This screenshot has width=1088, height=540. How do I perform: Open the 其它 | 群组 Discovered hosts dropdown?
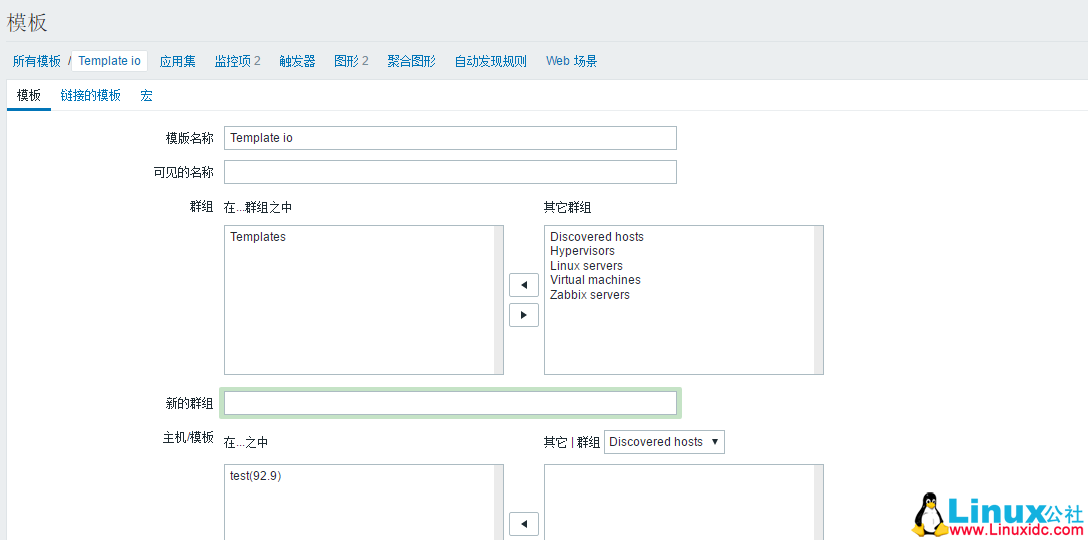click(664, 442)
